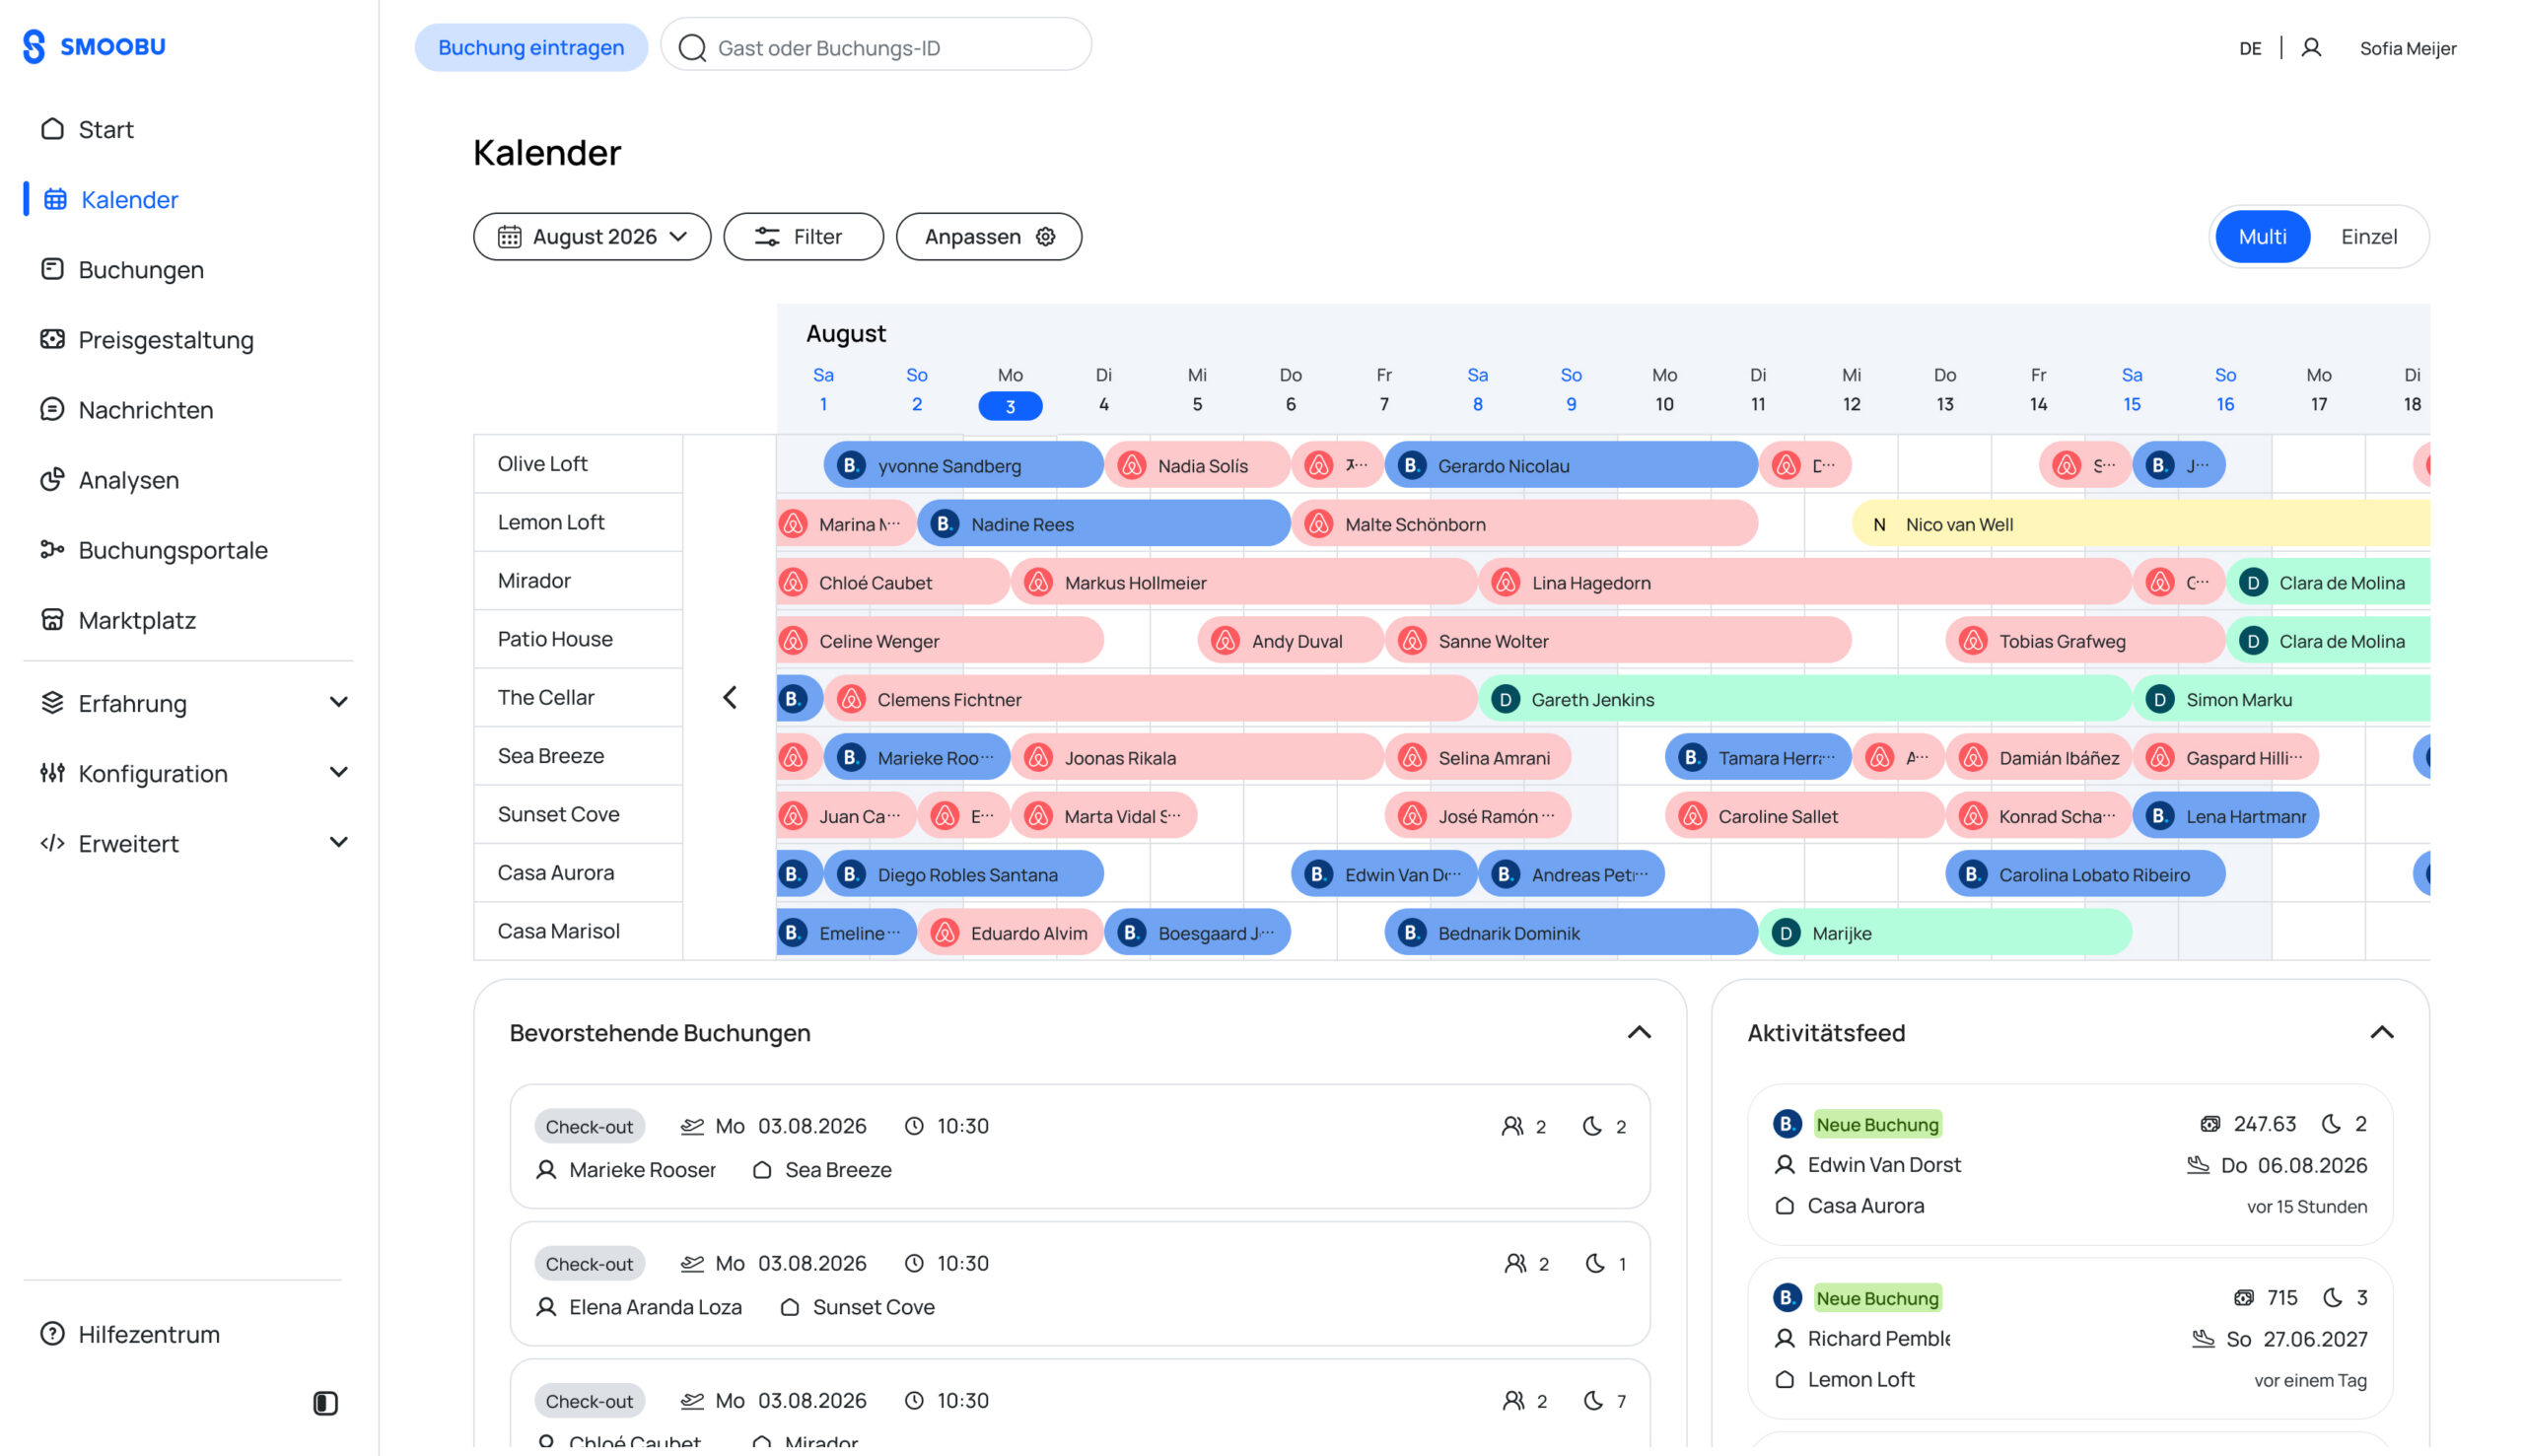This screenshot has height=1456, width=2524.
Task: Click the Buchungsportale connection icon
Action: pyautogui.click(x=52, y=550)
